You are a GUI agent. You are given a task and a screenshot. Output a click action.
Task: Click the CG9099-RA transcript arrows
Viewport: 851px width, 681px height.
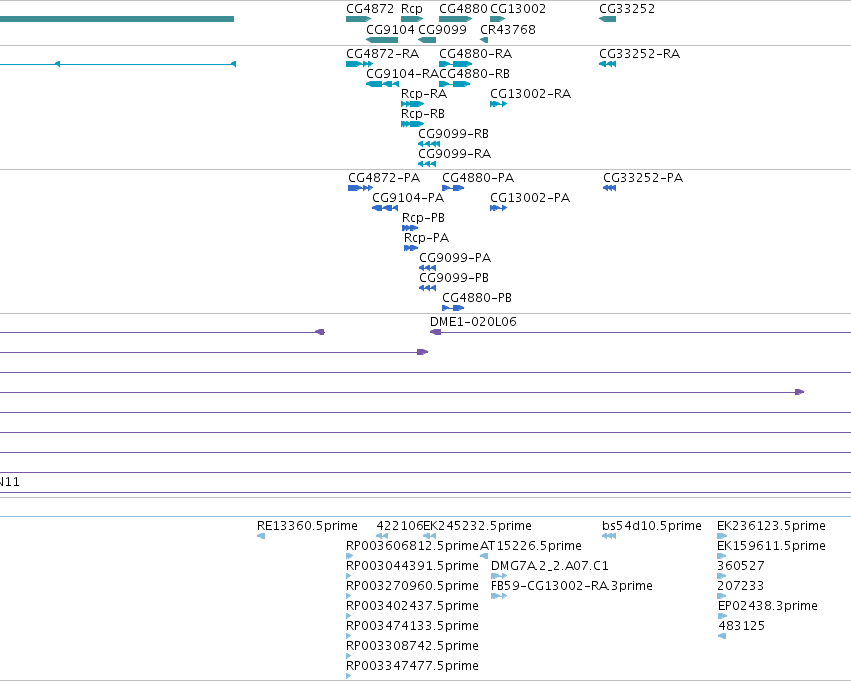[x=427, y=164]
